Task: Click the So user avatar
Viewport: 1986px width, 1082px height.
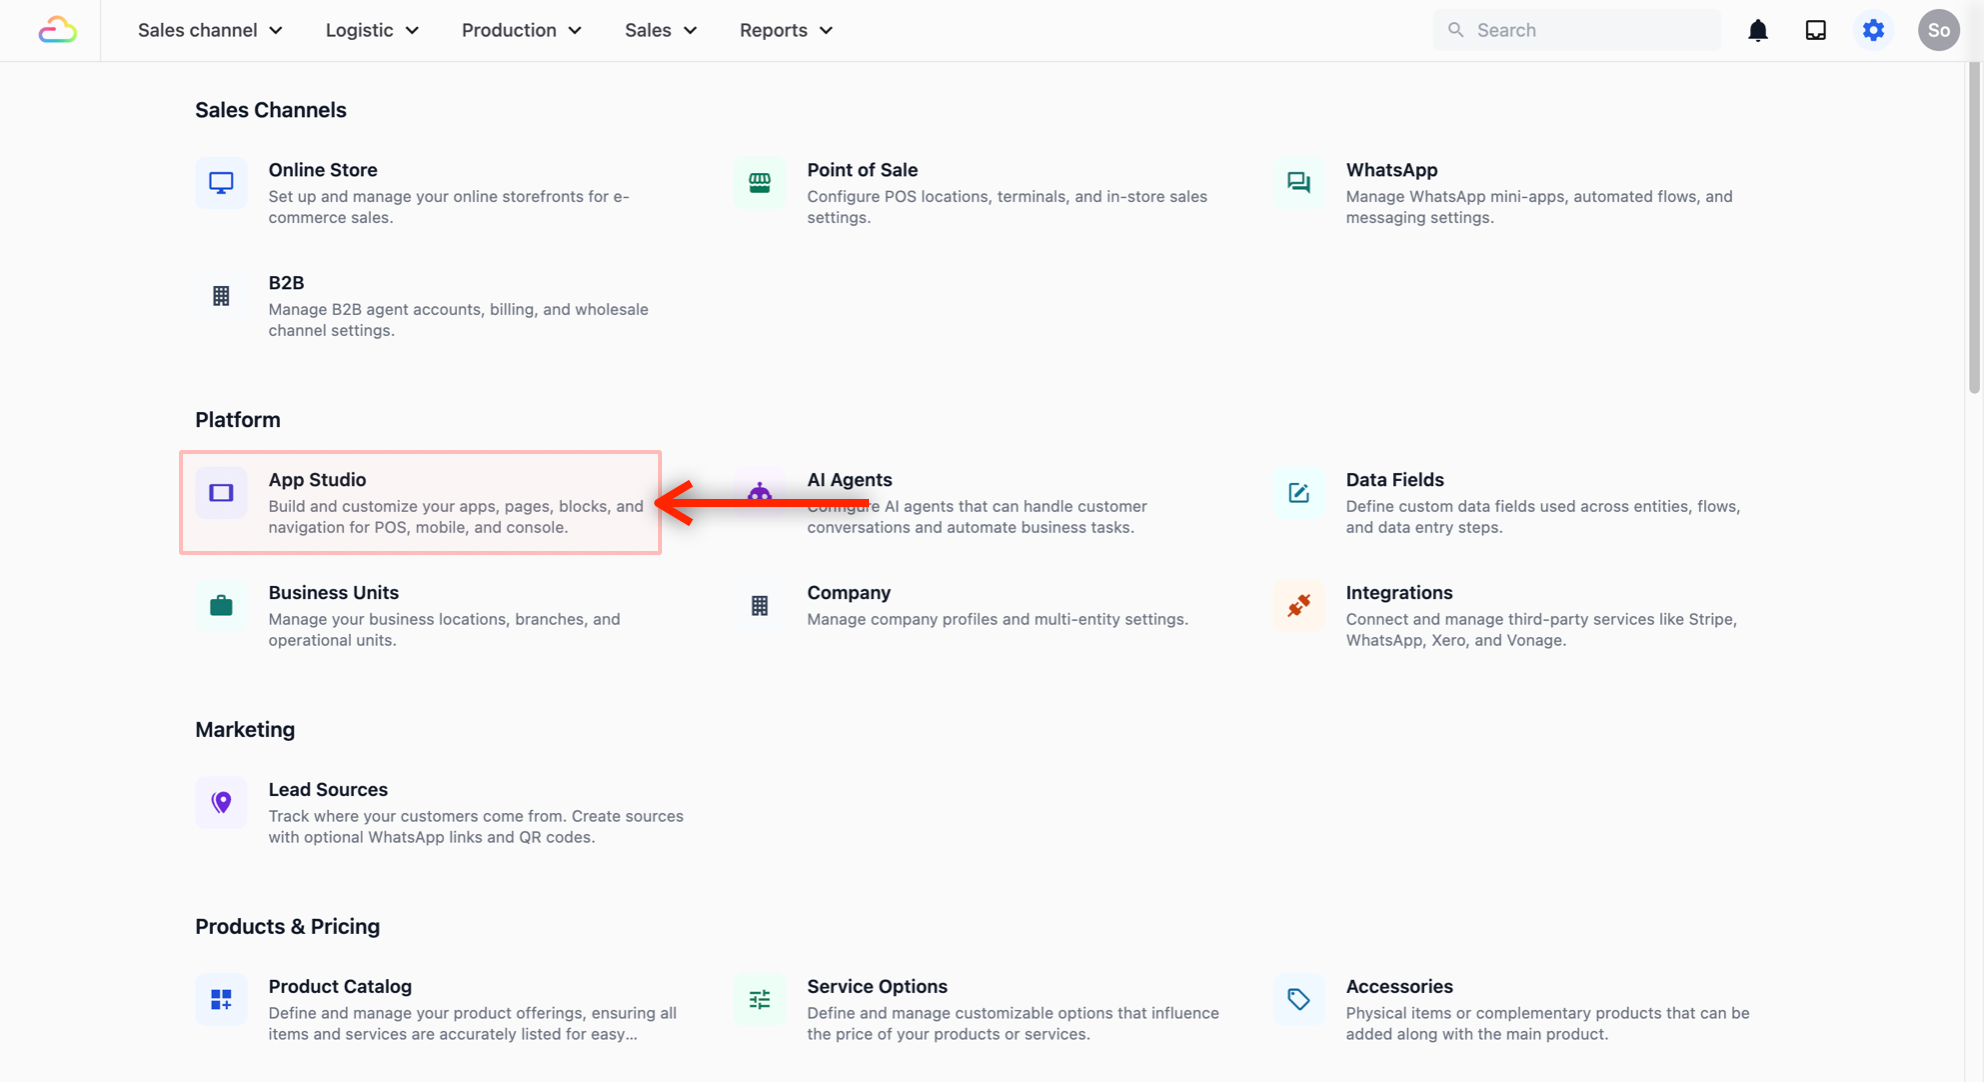Action: click(x=1937, y=30)
